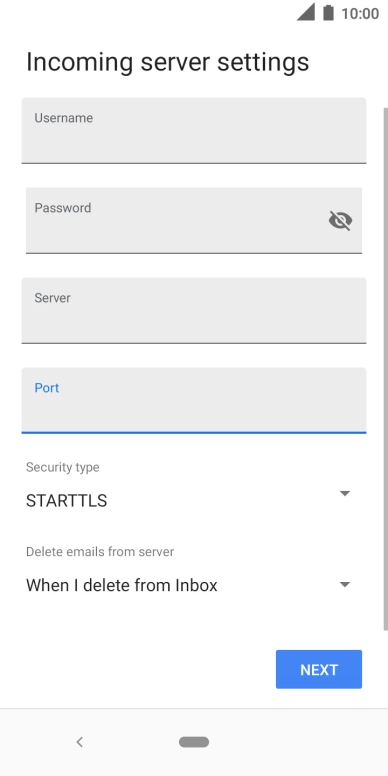Tap the signal strength icon
Screen dimensions: 388x776
click(x=306, y=12)
